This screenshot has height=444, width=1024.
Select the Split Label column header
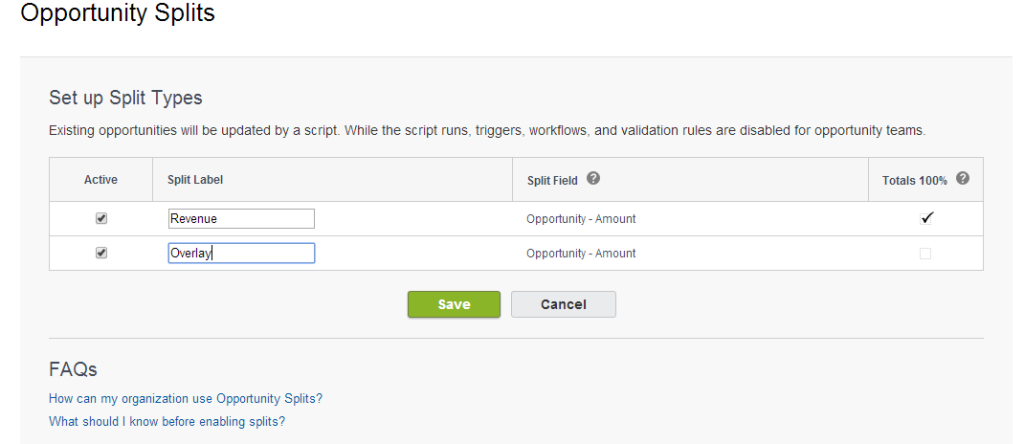[194, 180]
